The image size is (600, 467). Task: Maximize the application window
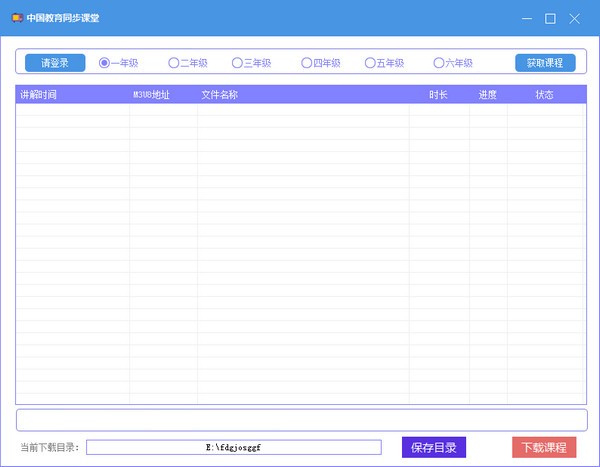coord(550,18)
